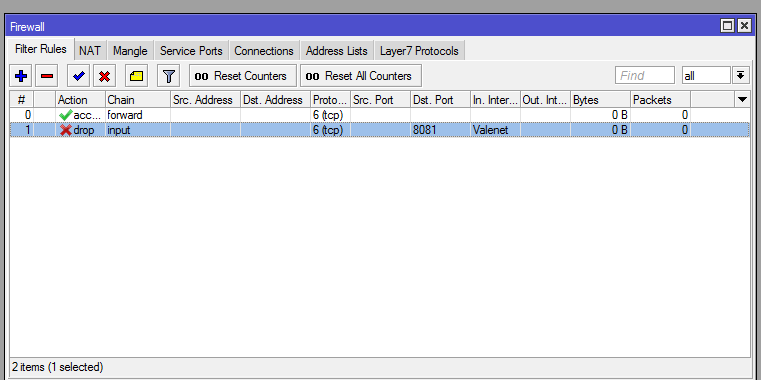
Task: Select the 'input' chain cell
Action: click(x=138, y=130)
